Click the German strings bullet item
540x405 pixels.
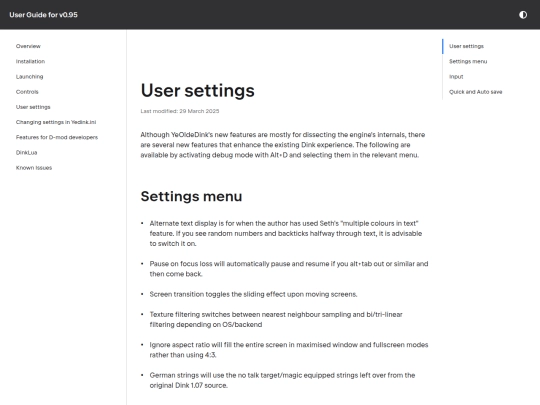(282, 380)
